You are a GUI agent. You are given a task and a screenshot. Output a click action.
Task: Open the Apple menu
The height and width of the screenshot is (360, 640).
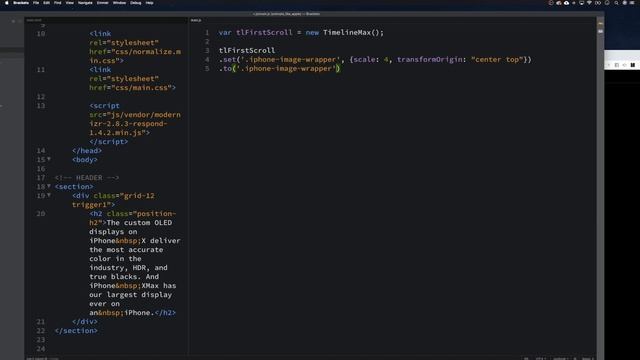[7, 3]
